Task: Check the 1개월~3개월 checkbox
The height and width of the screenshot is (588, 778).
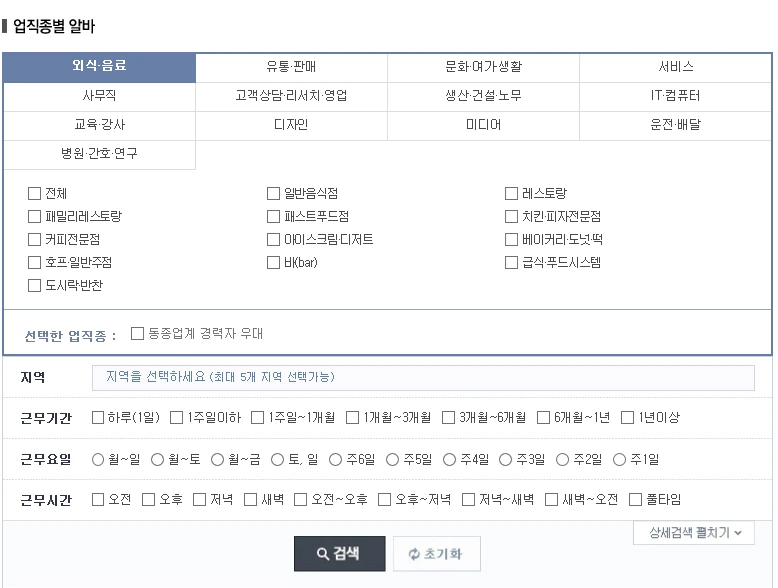Action: [x=352, y=418]
